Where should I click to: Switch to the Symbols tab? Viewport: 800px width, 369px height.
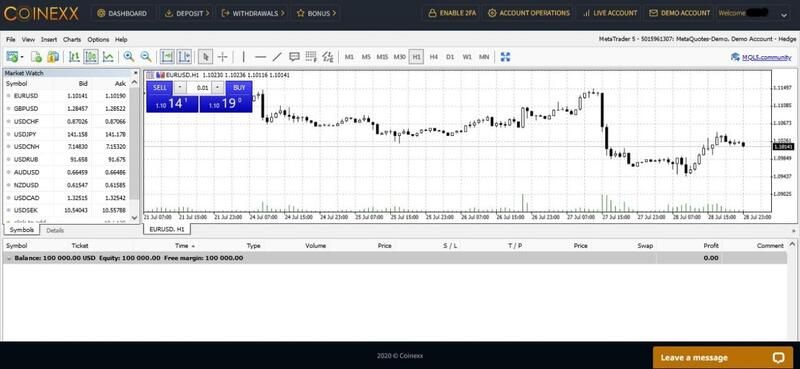click(21, 230)
